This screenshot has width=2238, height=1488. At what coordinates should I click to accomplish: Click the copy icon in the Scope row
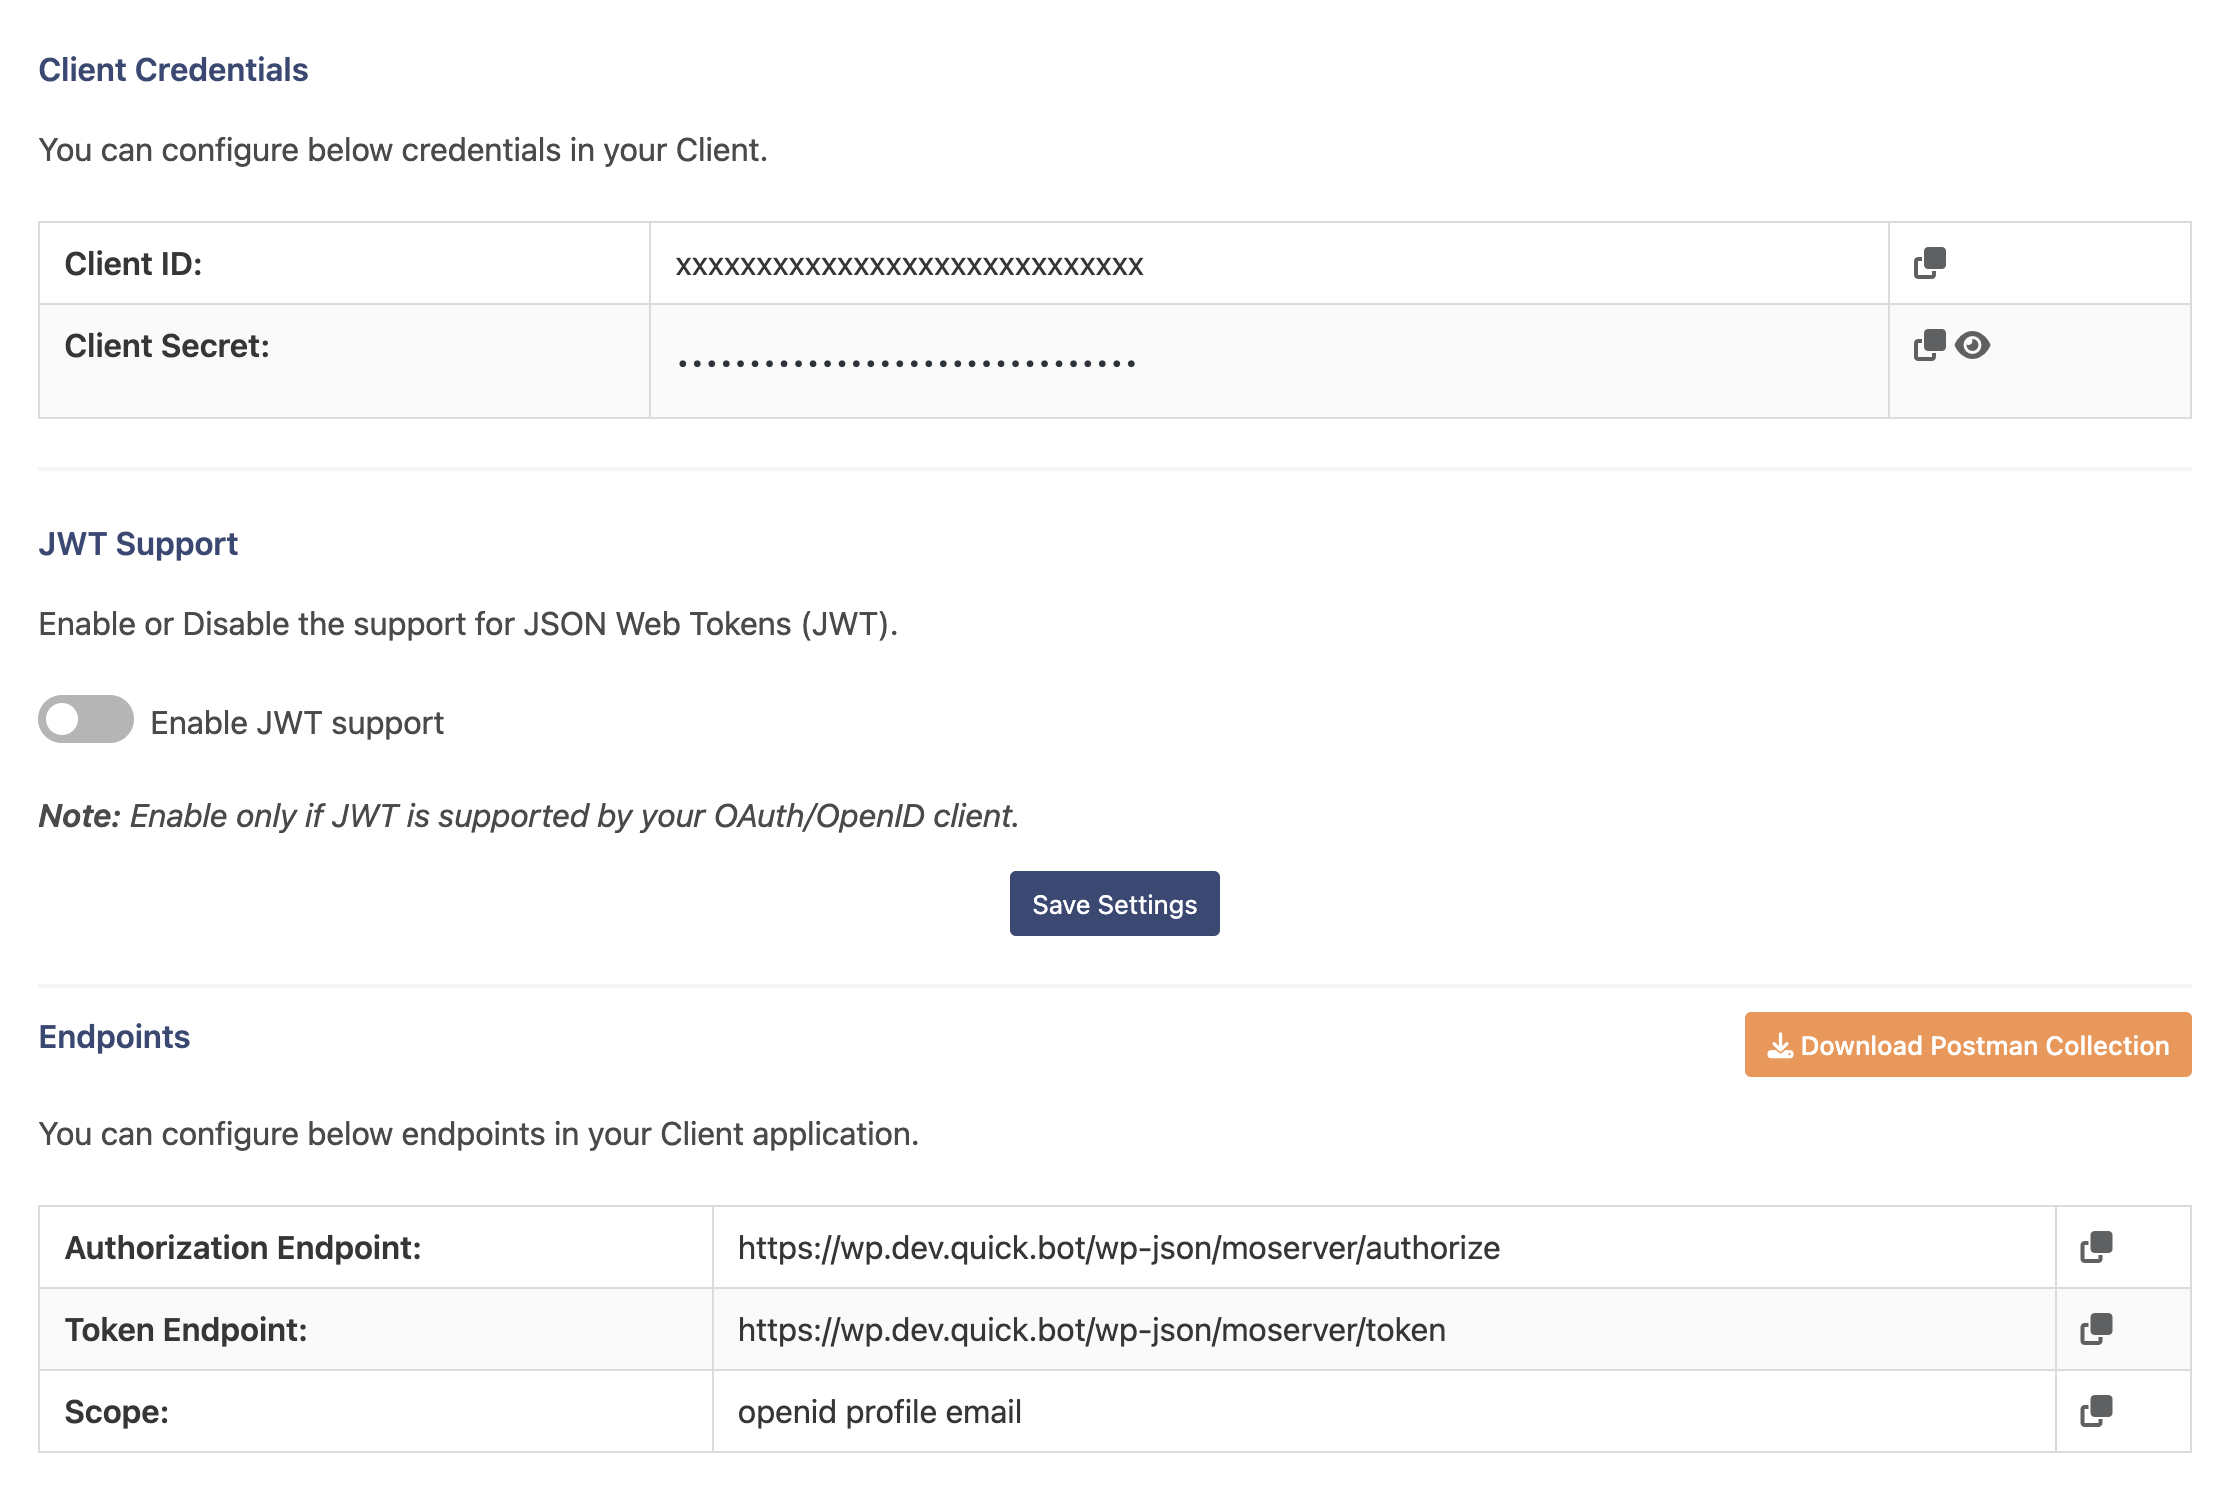[x=2094, y=1411]
